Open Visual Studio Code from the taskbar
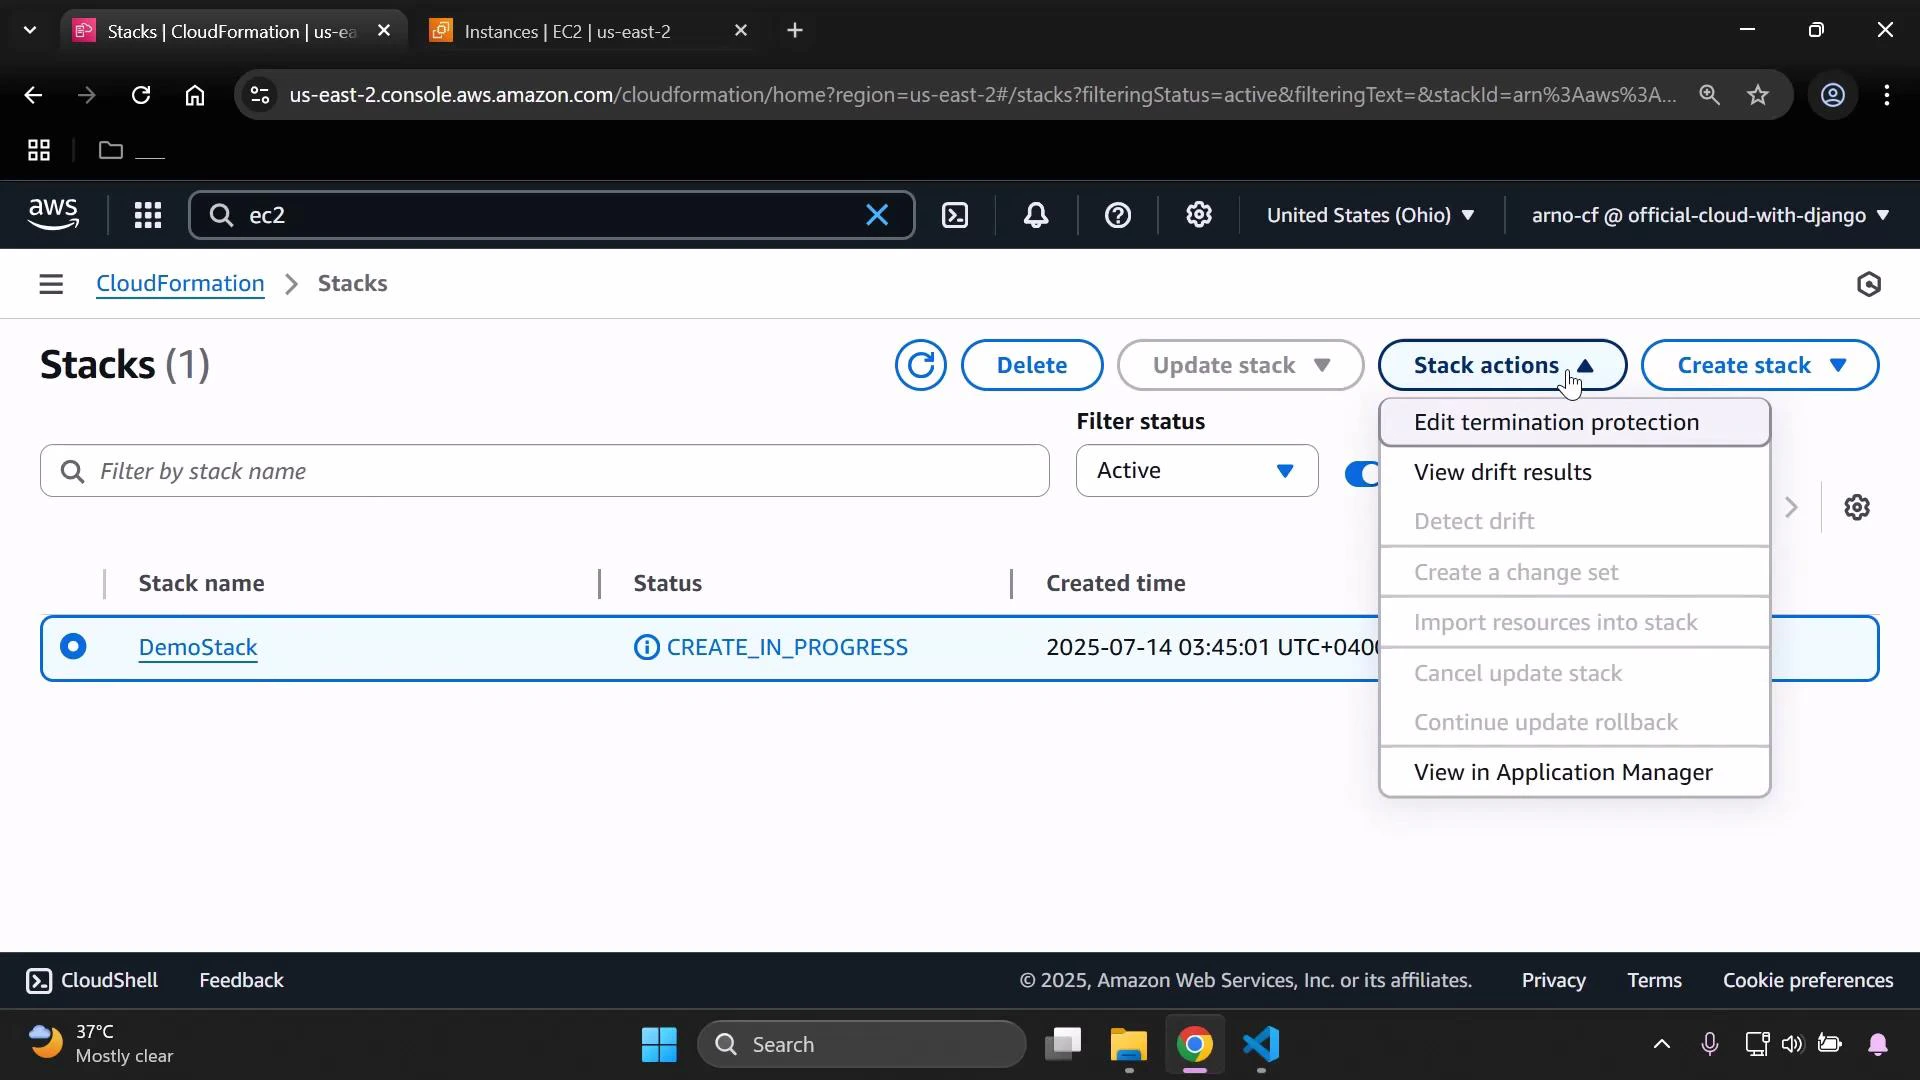The image size is (1920, 1080). [1261, 1044]
